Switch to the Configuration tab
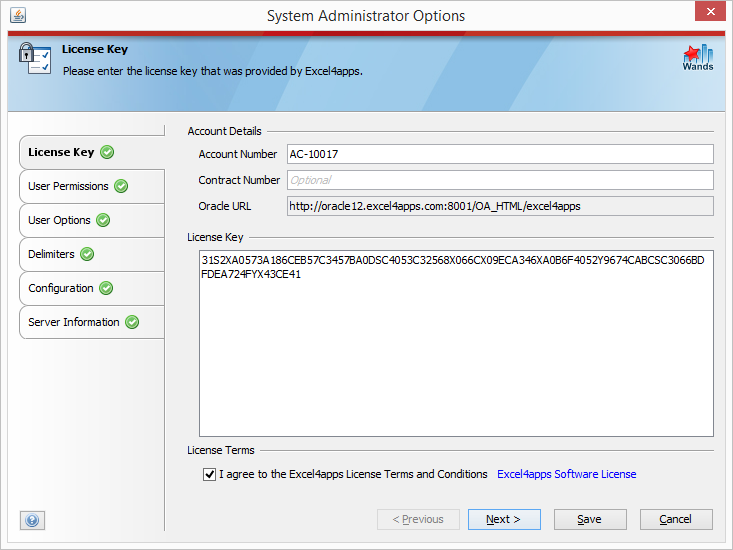This screenshot has height=550, width=733. pyautogui.click(x=92, y=288)
